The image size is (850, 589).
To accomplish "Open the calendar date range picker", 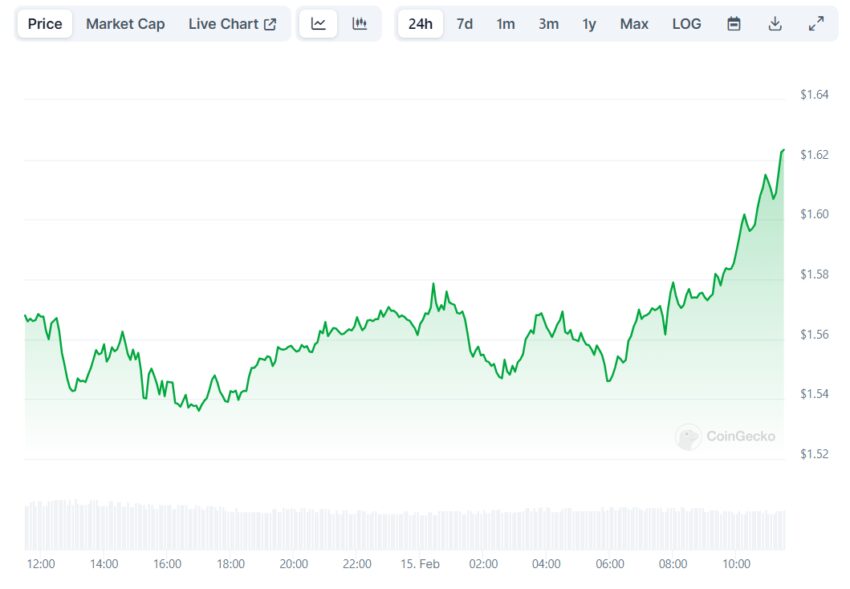I will coord(734,24).
